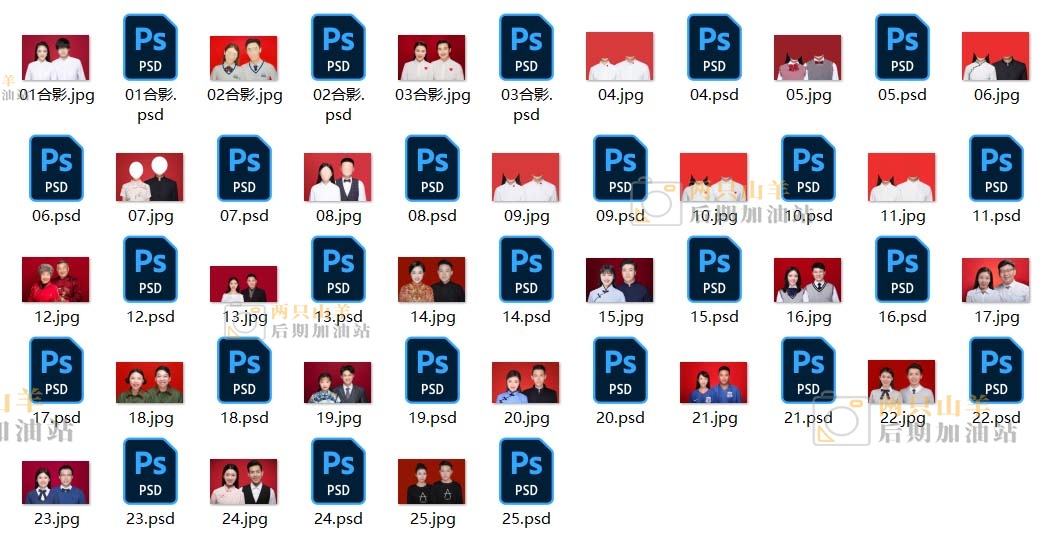Screen dimensions: 1040x533
Task: Select the 23.psd file icon
Action: [x=150, y=472]
